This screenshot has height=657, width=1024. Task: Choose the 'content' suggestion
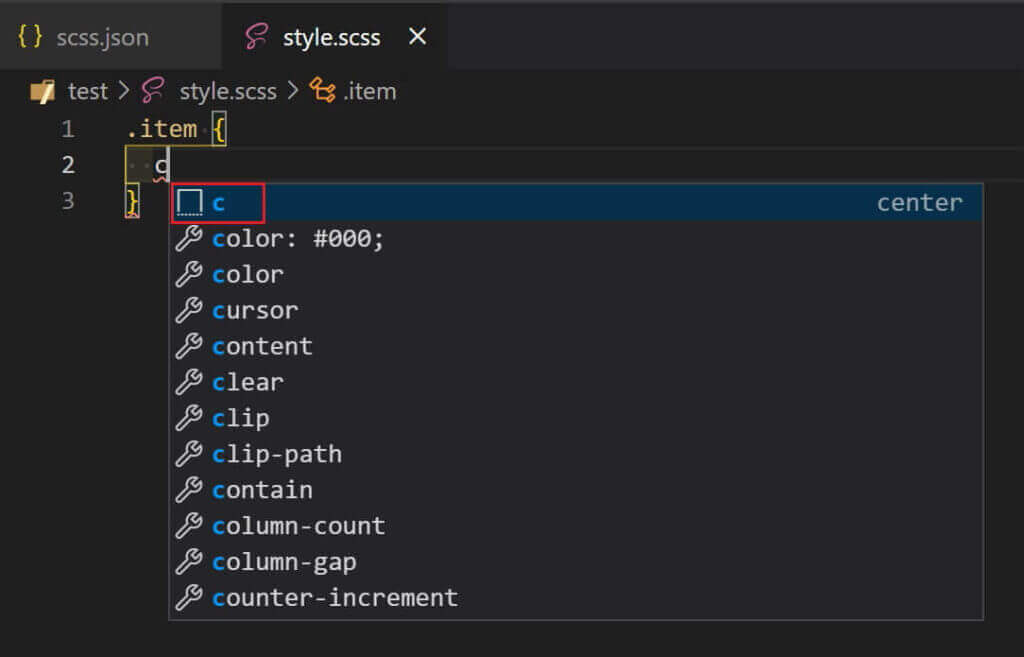(x=576, y=346)
